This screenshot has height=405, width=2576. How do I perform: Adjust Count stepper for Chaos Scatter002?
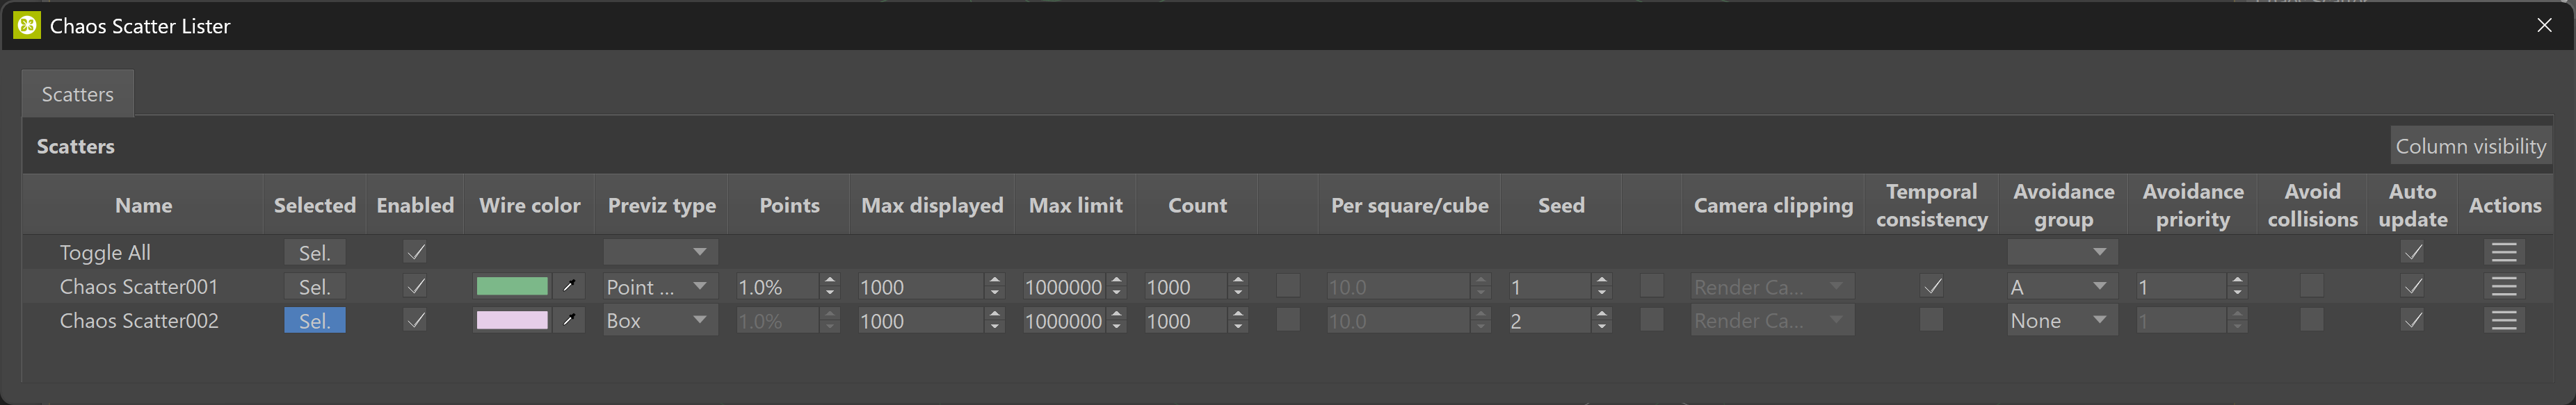click(1239, 321)
